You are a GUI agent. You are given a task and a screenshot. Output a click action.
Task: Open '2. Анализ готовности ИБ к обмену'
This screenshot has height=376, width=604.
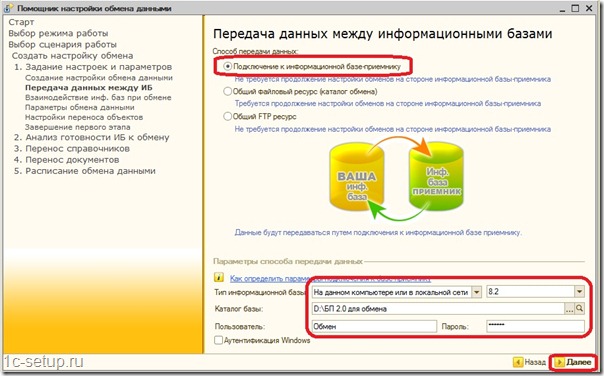(92, 137)
